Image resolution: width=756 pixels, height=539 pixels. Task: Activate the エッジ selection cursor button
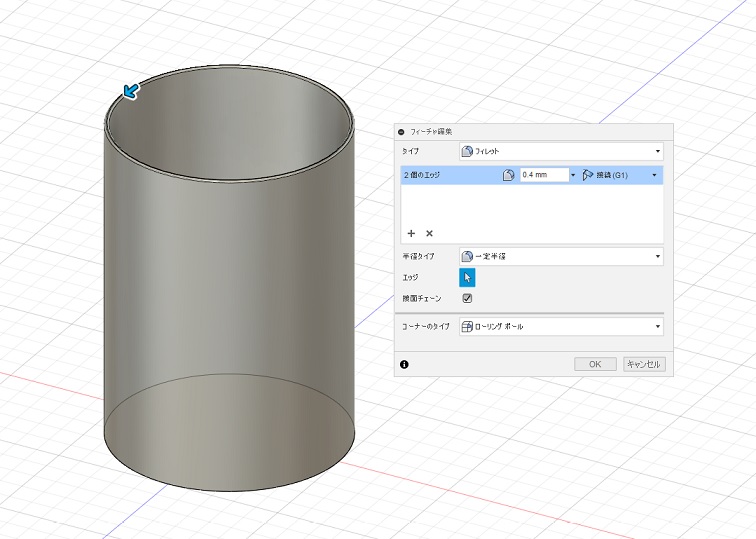pos(467,278)
